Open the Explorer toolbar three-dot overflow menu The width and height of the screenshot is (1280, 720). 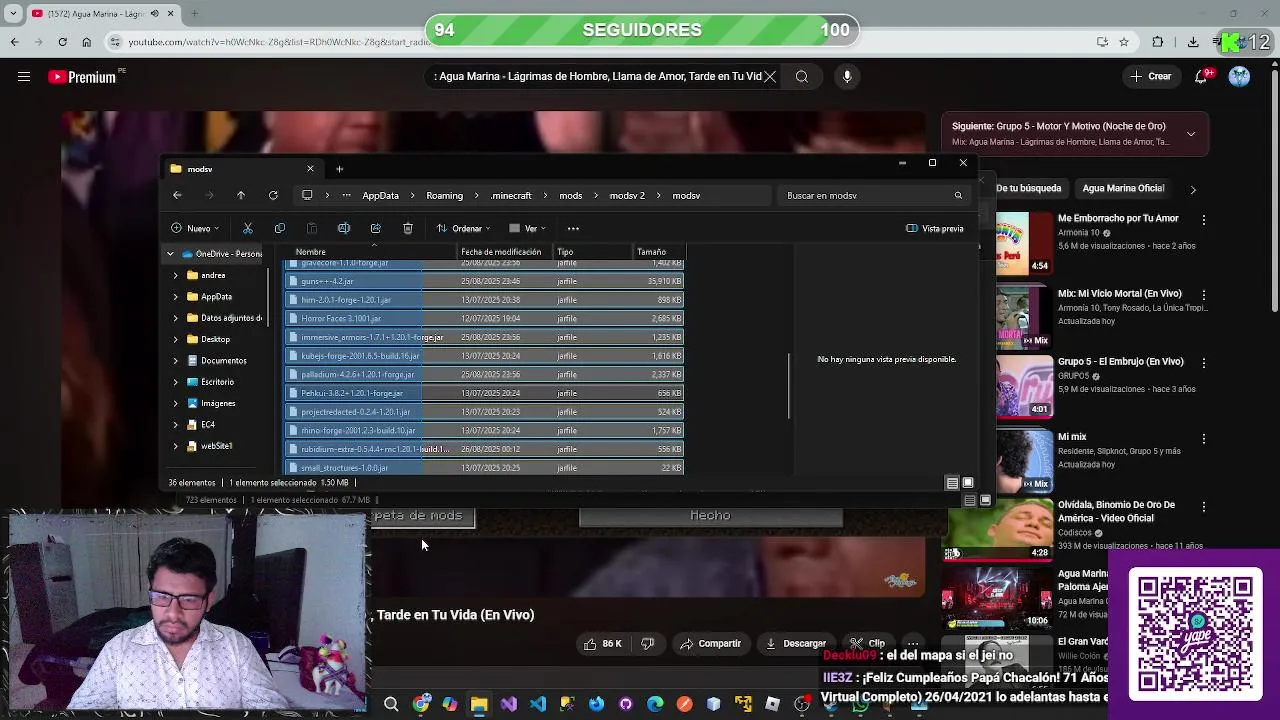[573, 228]
